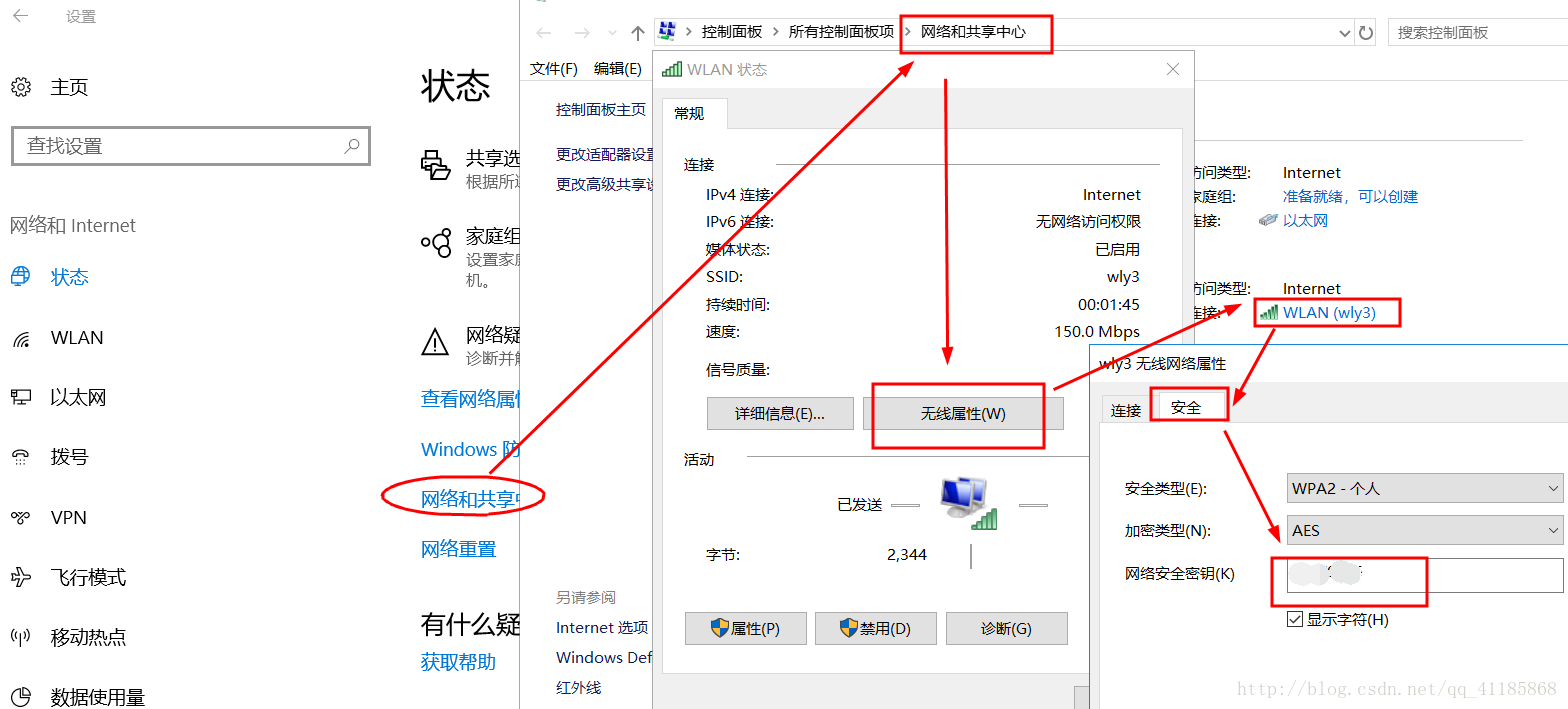
Task: Switch to the 连接 tab in wly3 properties
Action: (1126, 410)
